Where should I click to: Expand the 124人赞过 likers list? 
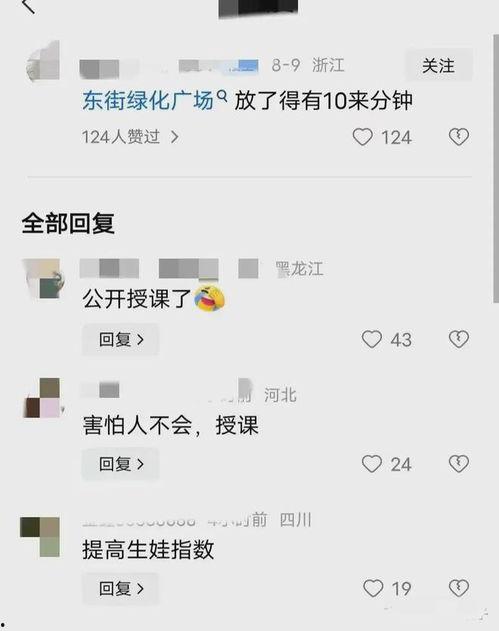(130, 137)
